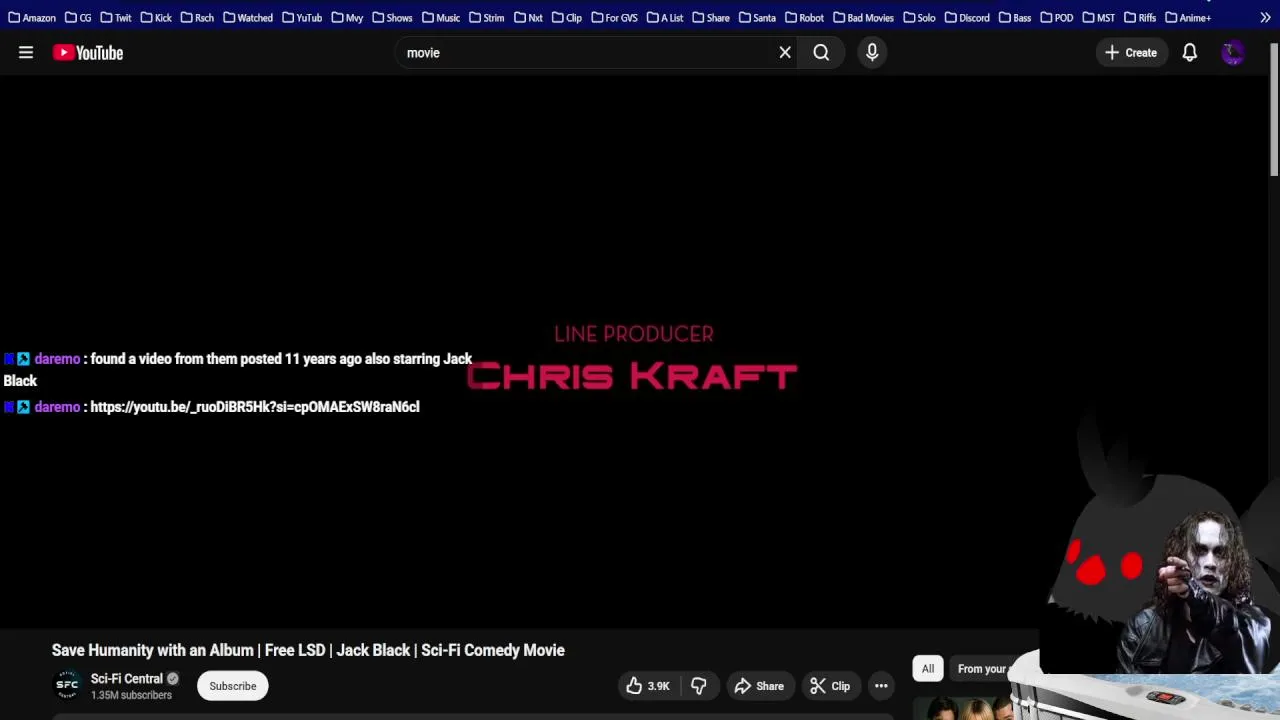Open the A List bookmarks folder
The height and width of the screenshot is (720, 1280).
tap(665, 18)
